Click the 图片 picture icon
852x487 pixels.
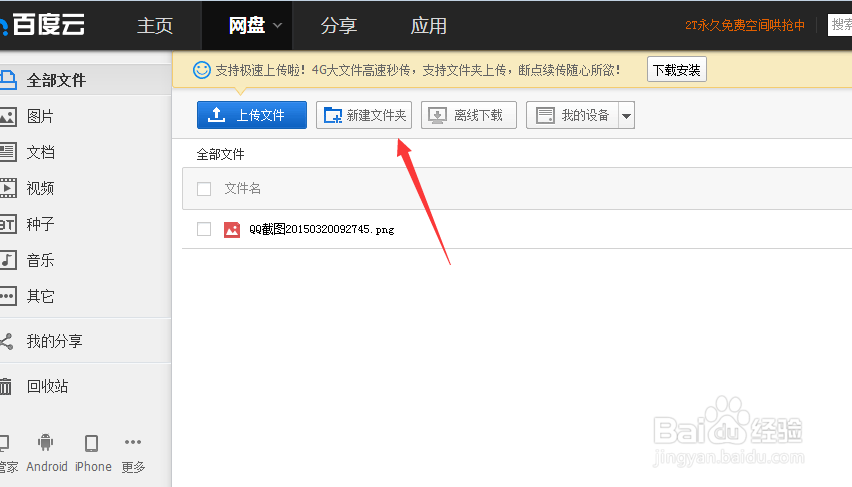8,116
